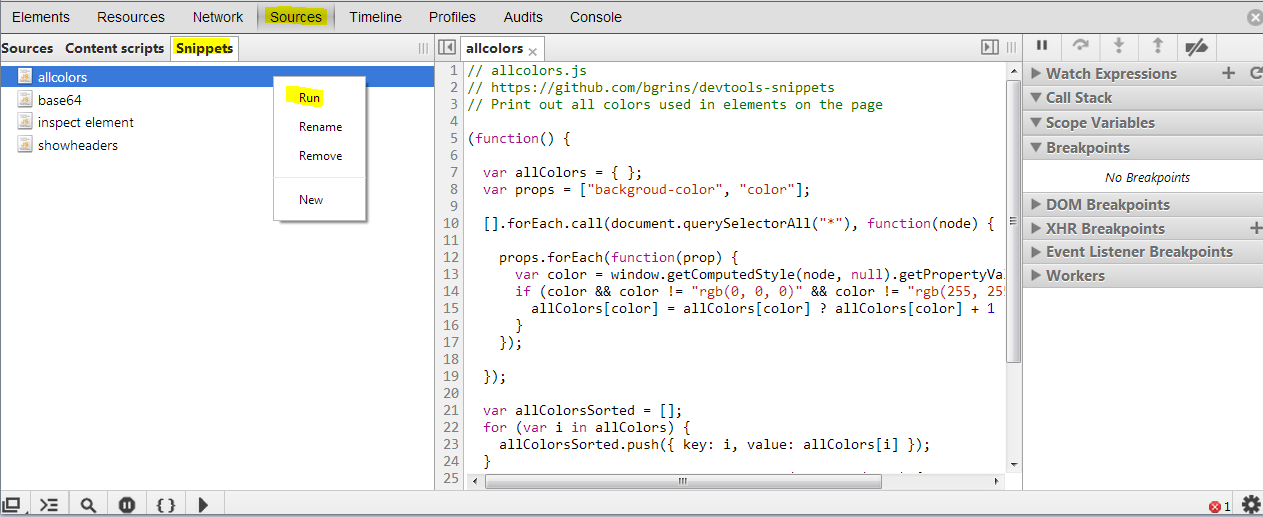Open the Network panel
1263x517 pixels.
point(218,17)
